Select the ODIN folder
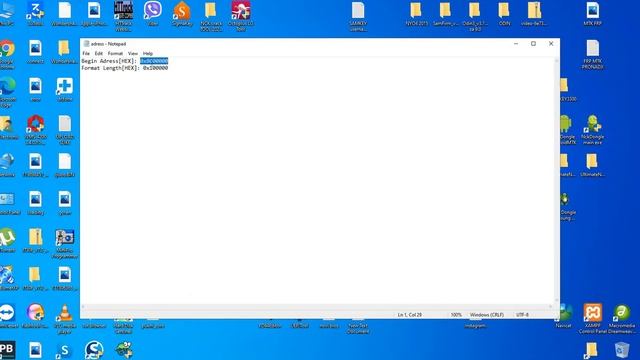The height and width of the screenshot is (360, 640). 504,14
